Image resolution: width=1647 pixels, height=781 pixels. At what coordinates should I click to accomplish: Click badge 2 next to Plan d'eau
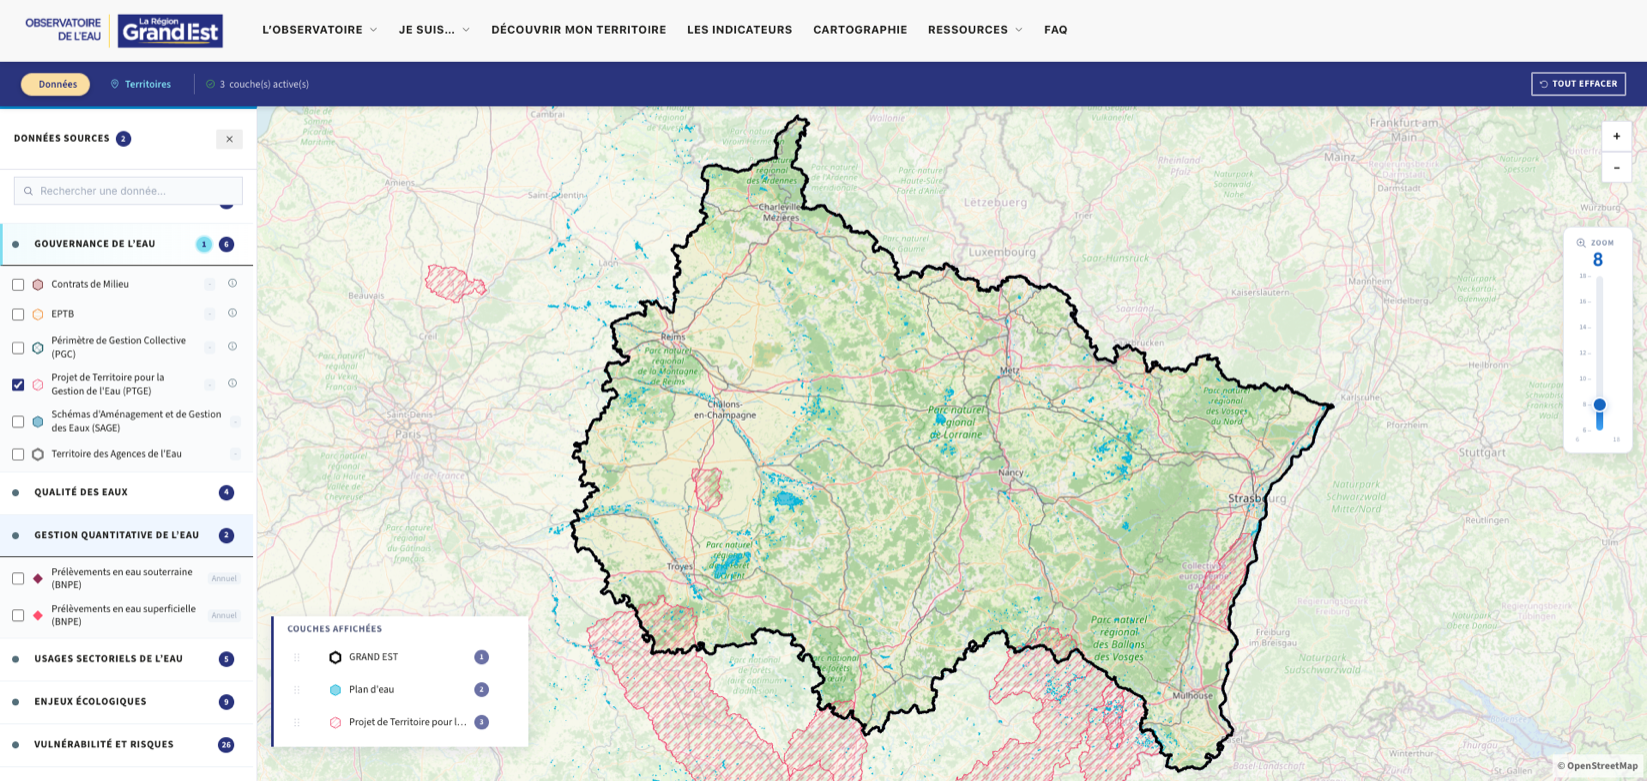point(481,690)
